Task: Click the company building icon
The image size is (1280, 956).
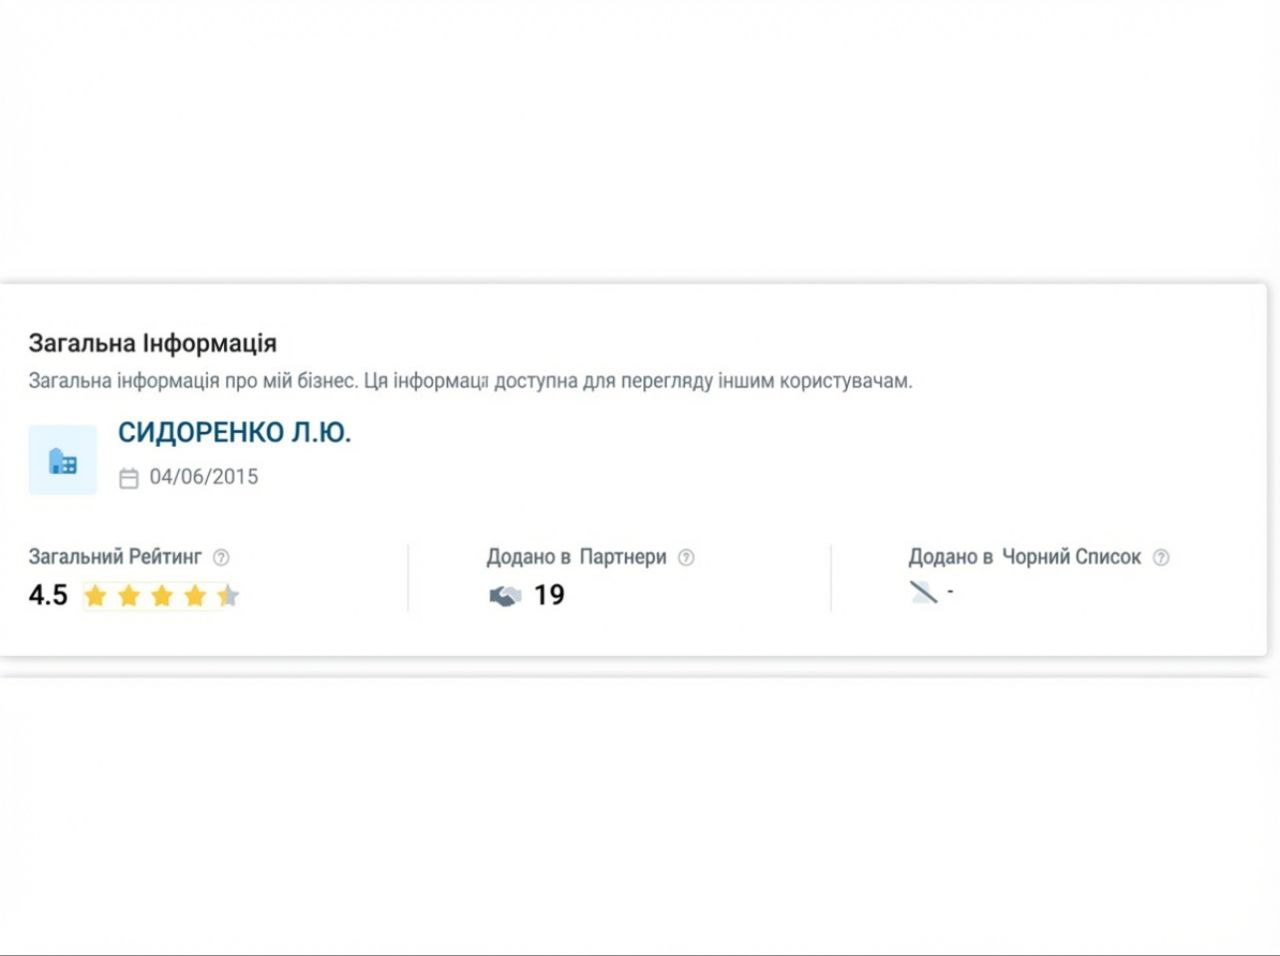Action: 63,461
